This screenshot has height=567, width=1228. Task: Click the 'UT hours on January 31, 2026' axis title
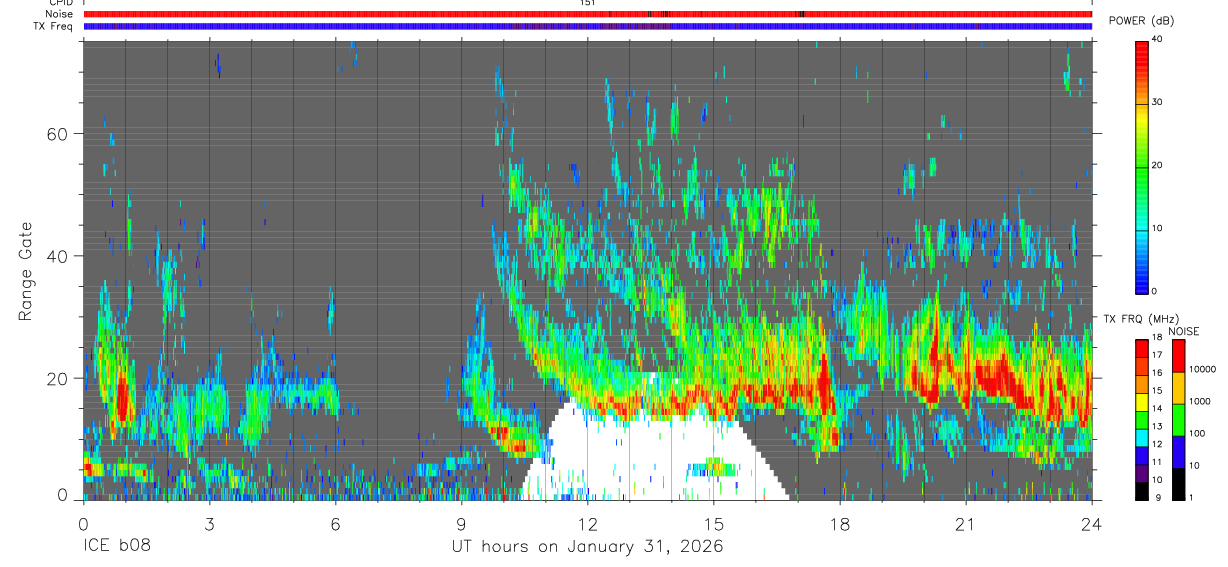point(587,547)
